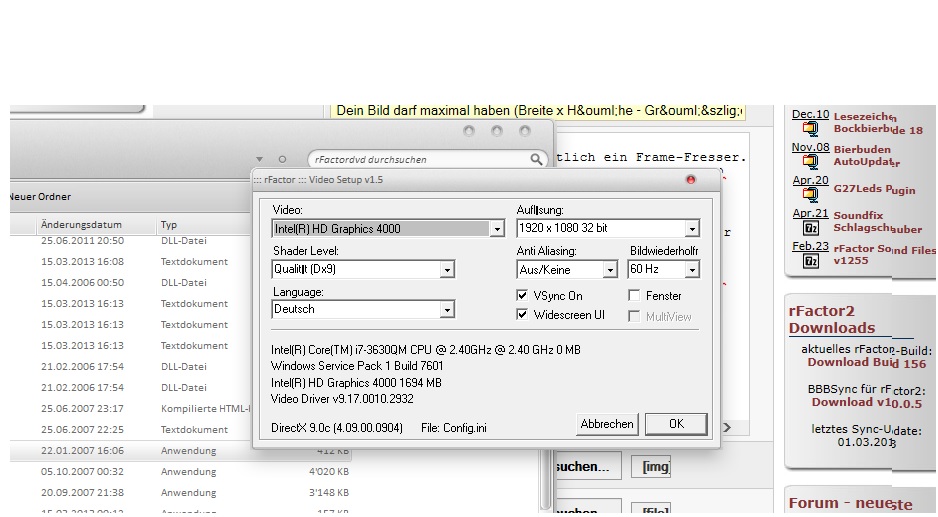Click the monitor icon beside Lesezeichen Bockbierbude

click(811, 129)
